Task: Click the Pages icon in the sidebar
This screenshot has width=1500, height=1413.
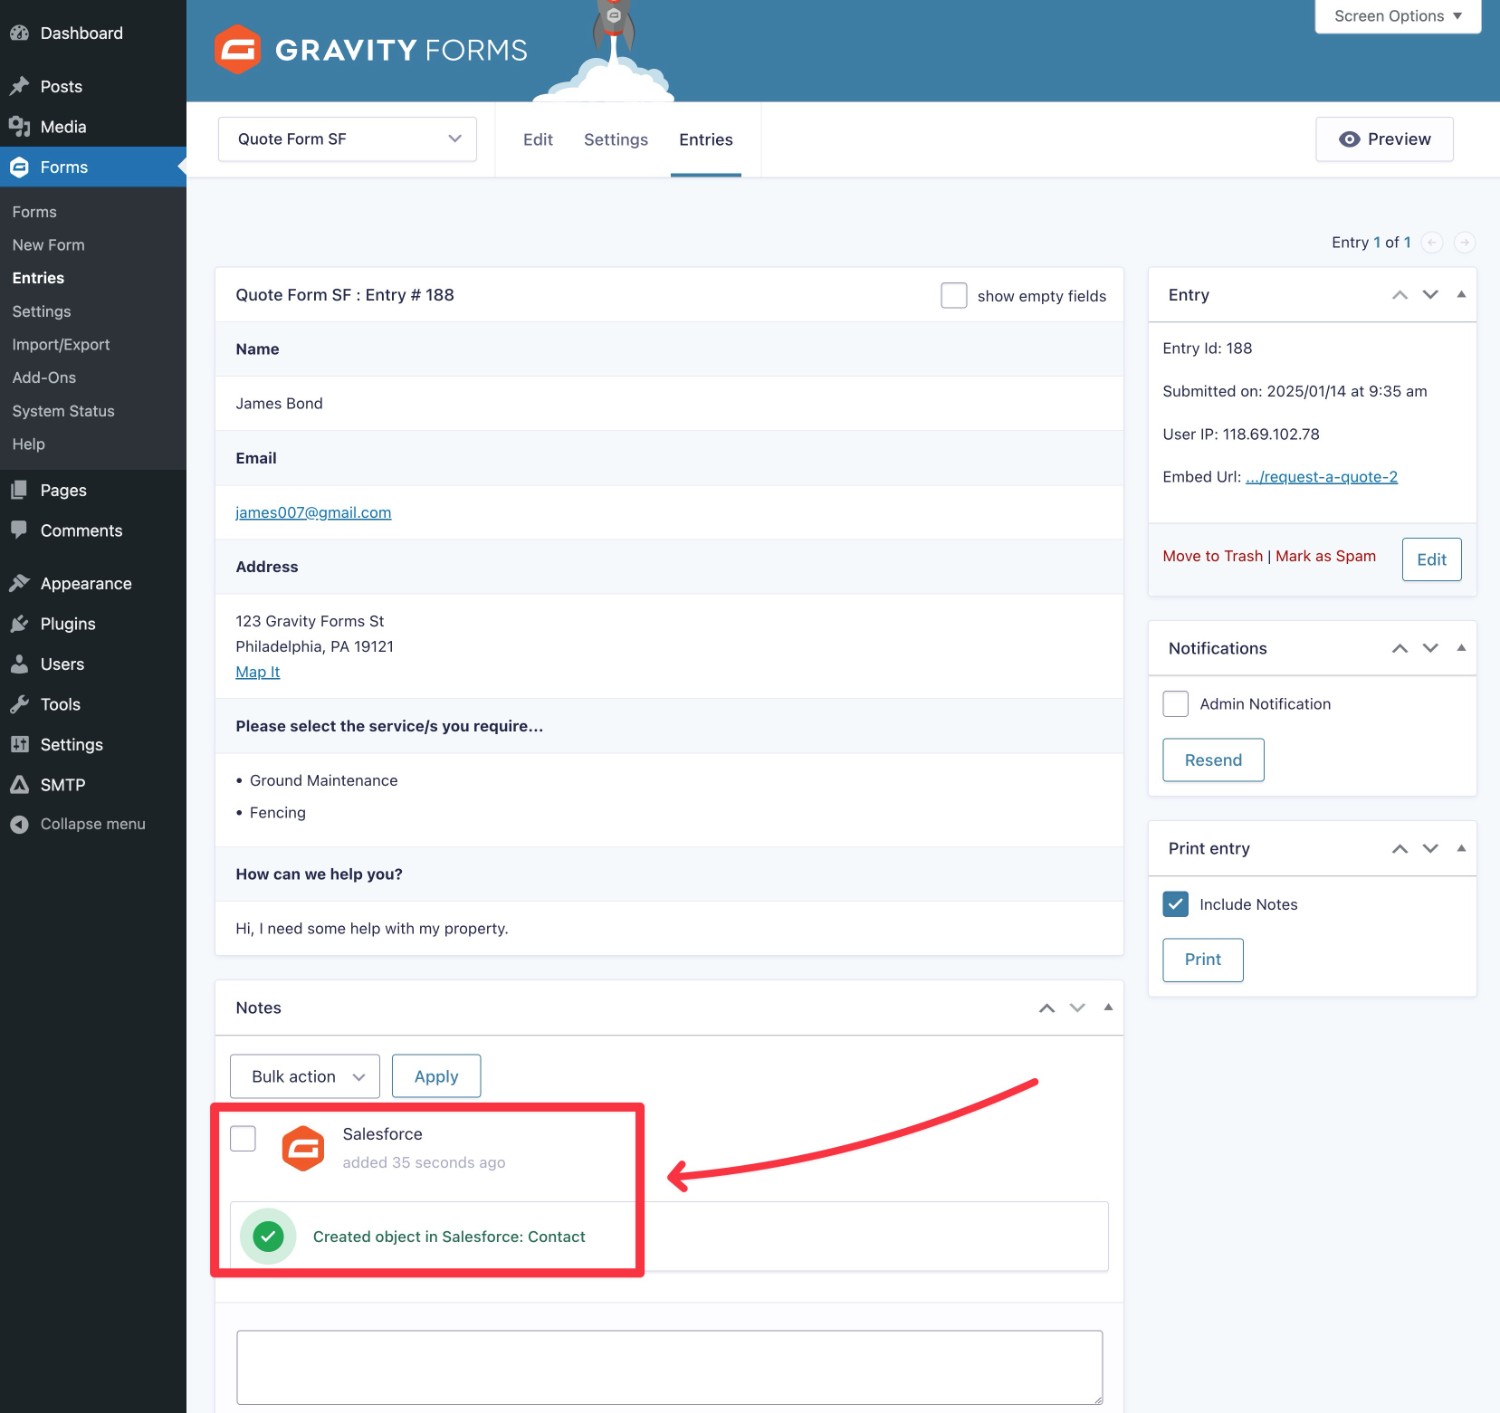Action: click(x=19, y=490)
